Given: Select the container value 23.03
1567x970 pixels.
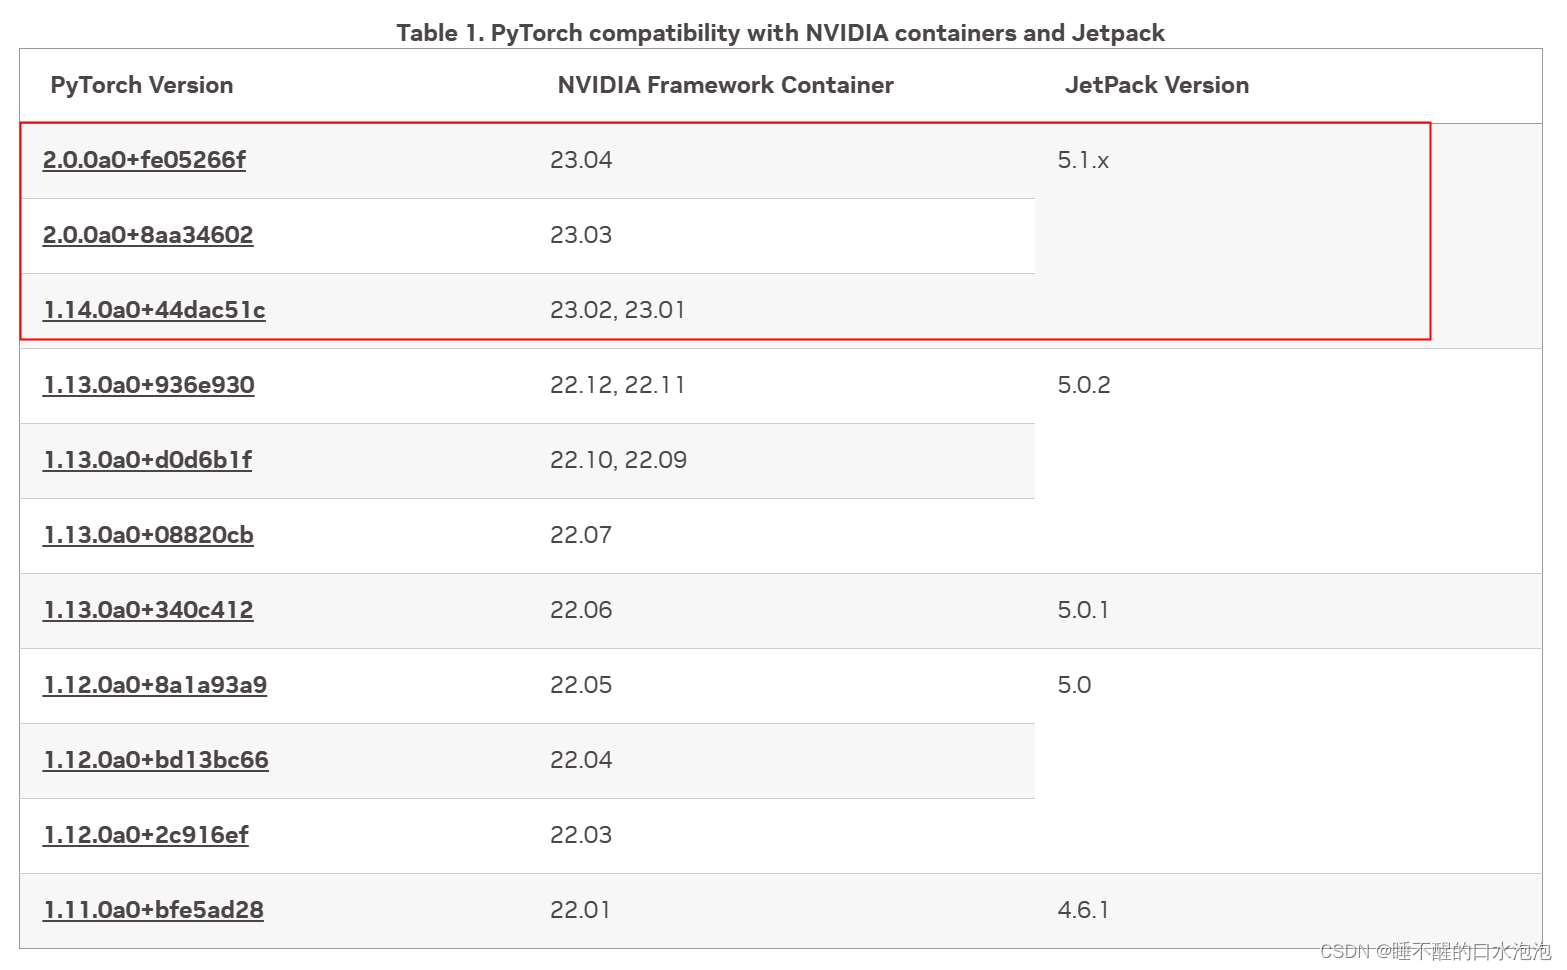Looking at the screenshot, I should pos(581,235).
